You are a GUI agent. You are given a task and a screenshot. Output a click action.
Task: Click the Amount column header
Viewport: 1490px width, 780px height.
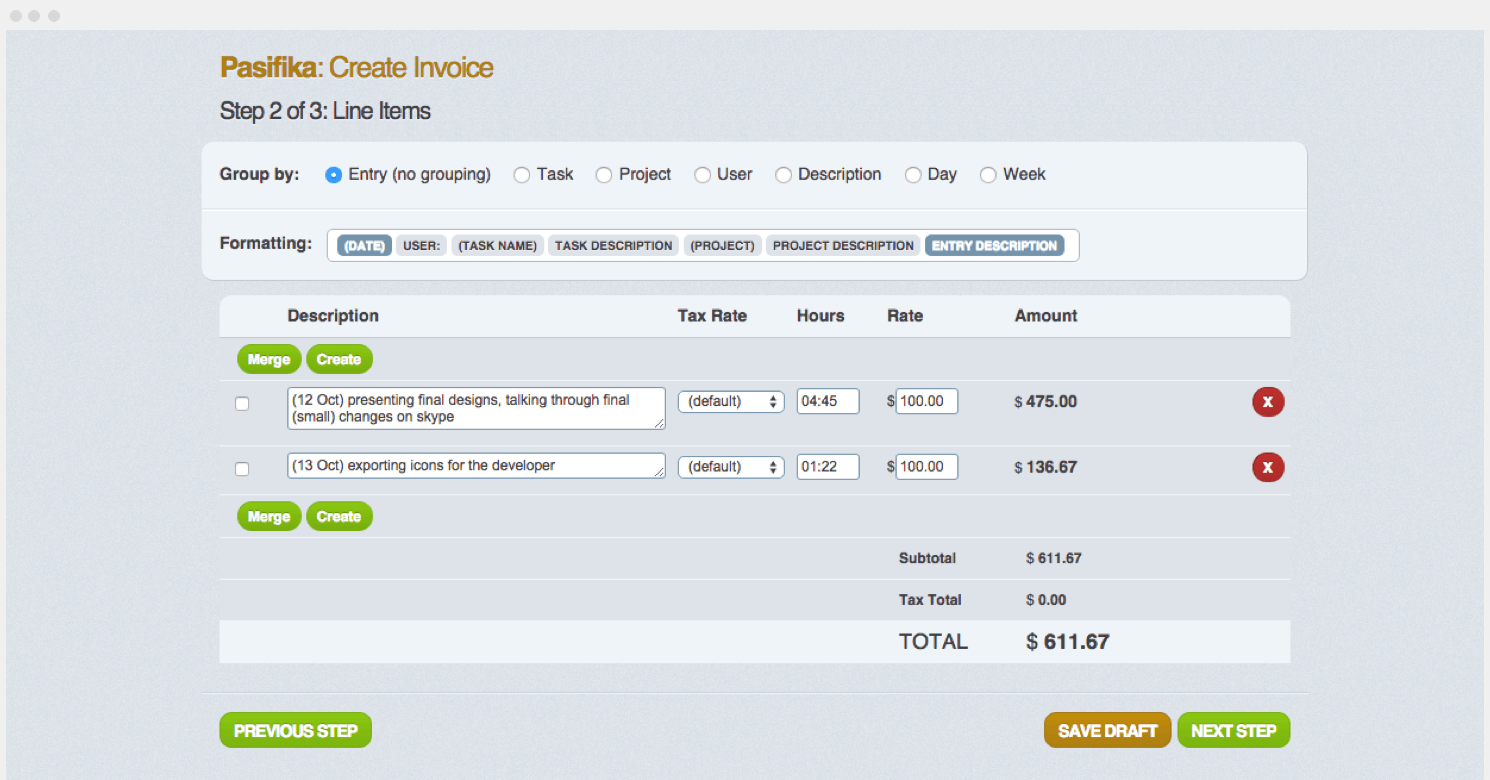tap(1046, 316)
